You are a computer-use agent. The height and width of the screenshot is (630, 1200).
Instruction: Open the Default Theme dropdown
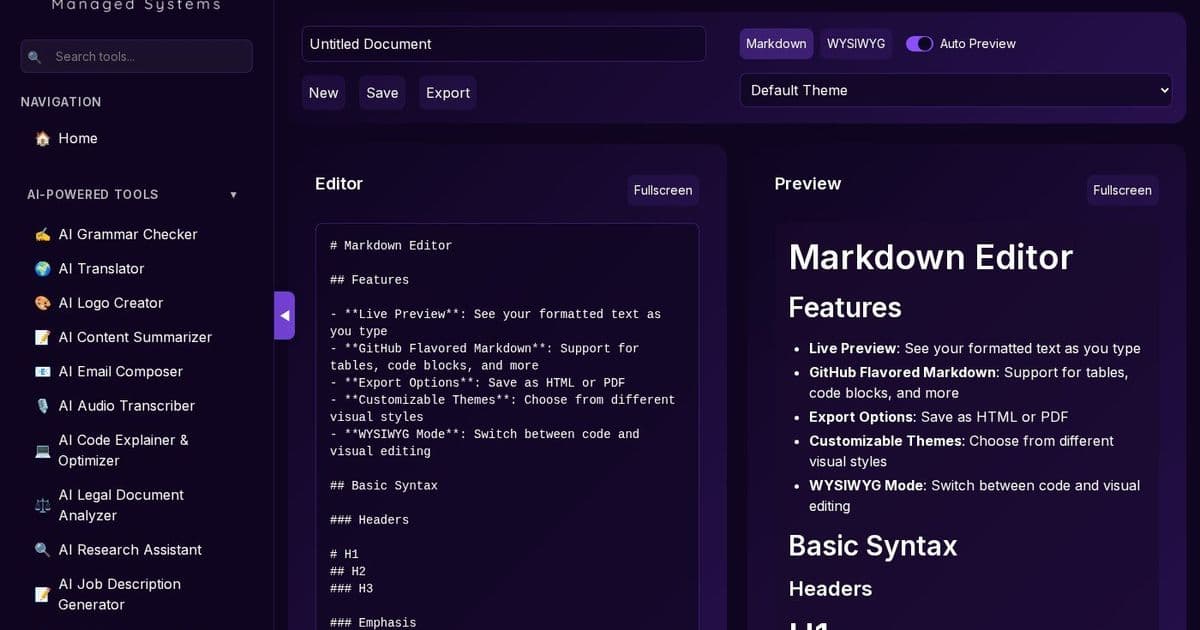point(955,90)
